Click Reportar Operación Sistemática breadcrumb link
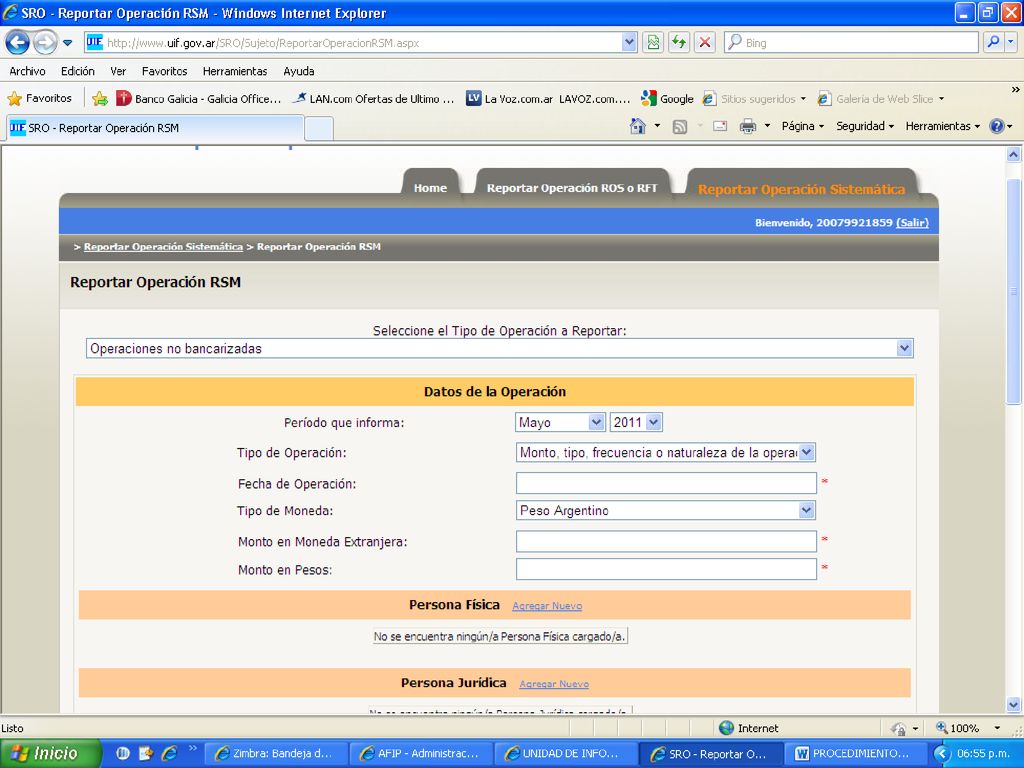 163,247
